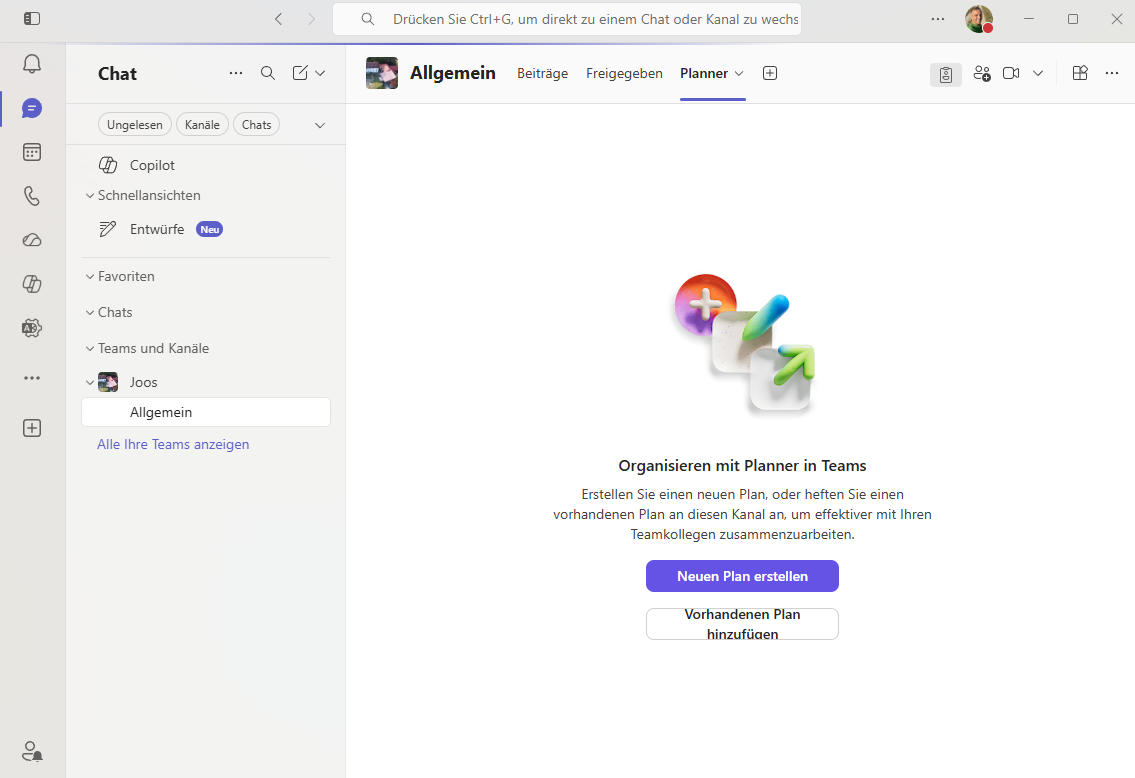Click the search bar at top
The height and width of the screenshot is (778, 1135).
click(567, 19)
